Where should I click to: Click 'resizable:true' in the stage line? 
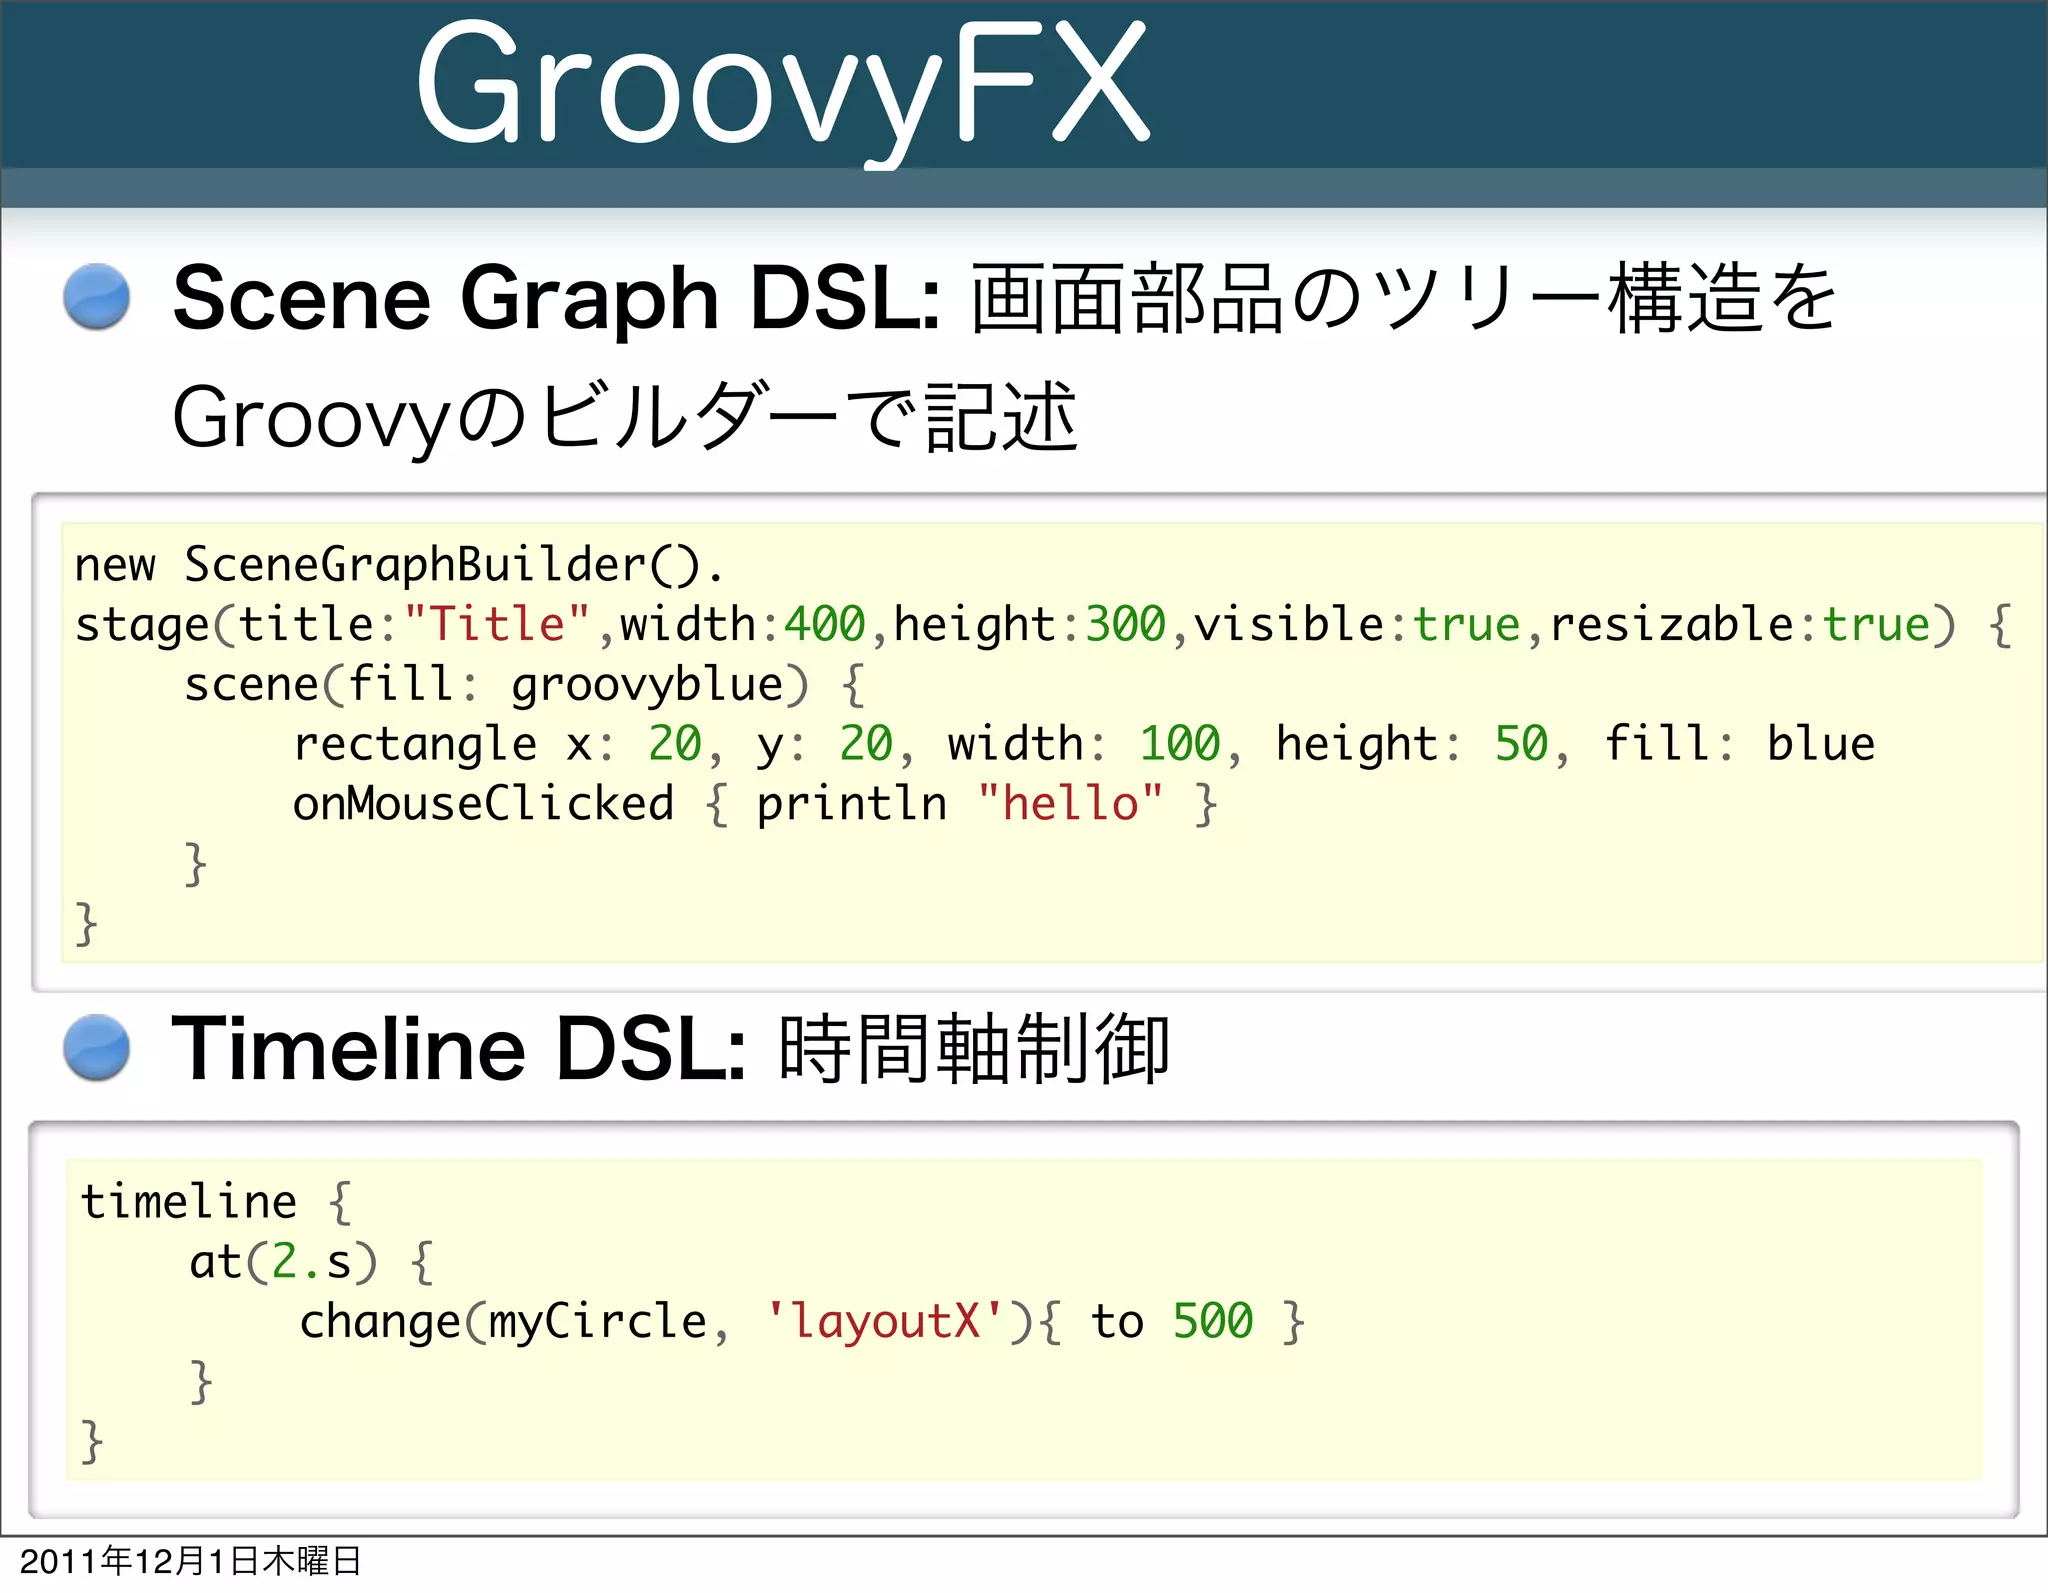1739,625
